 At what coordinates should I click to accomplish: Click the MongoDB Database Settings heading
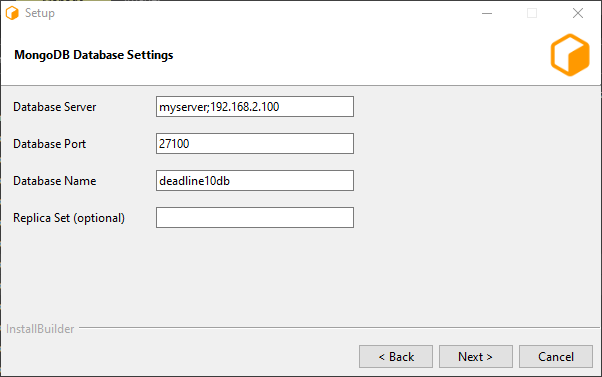(x=94, y=55)
